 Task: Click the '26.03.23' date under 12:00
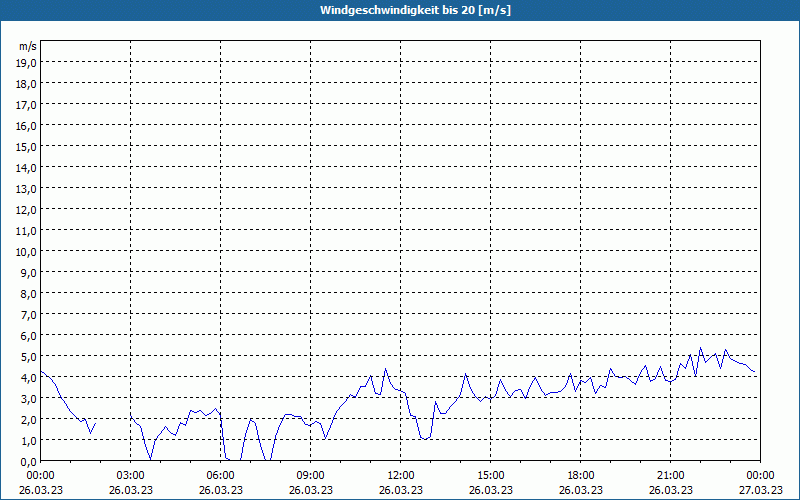[x=401, y=490]
